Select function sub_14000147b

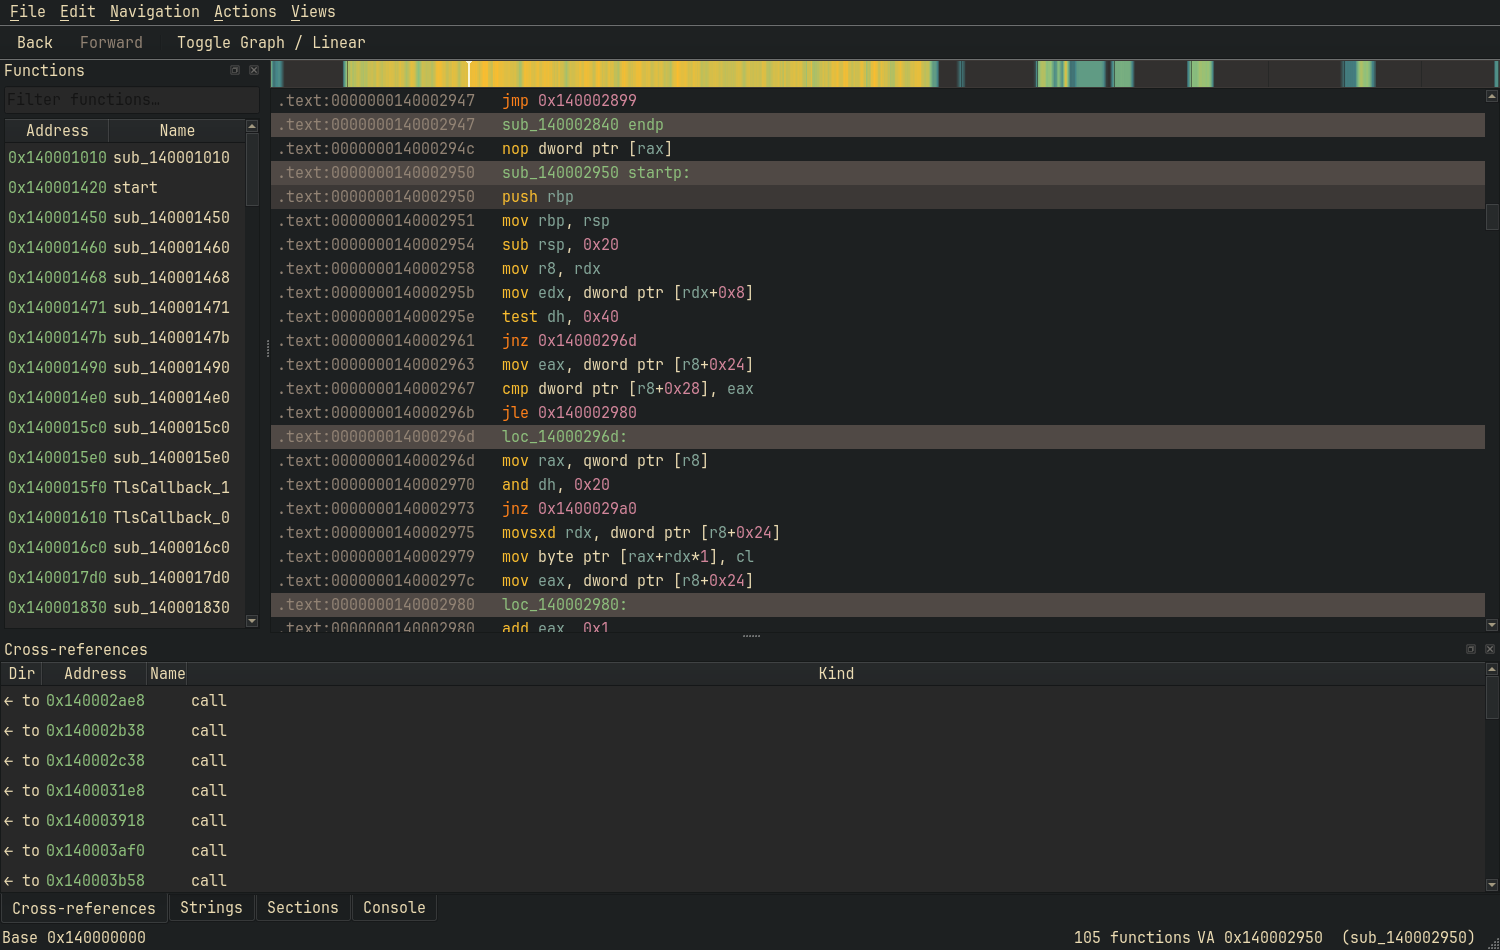click(125, 338)
